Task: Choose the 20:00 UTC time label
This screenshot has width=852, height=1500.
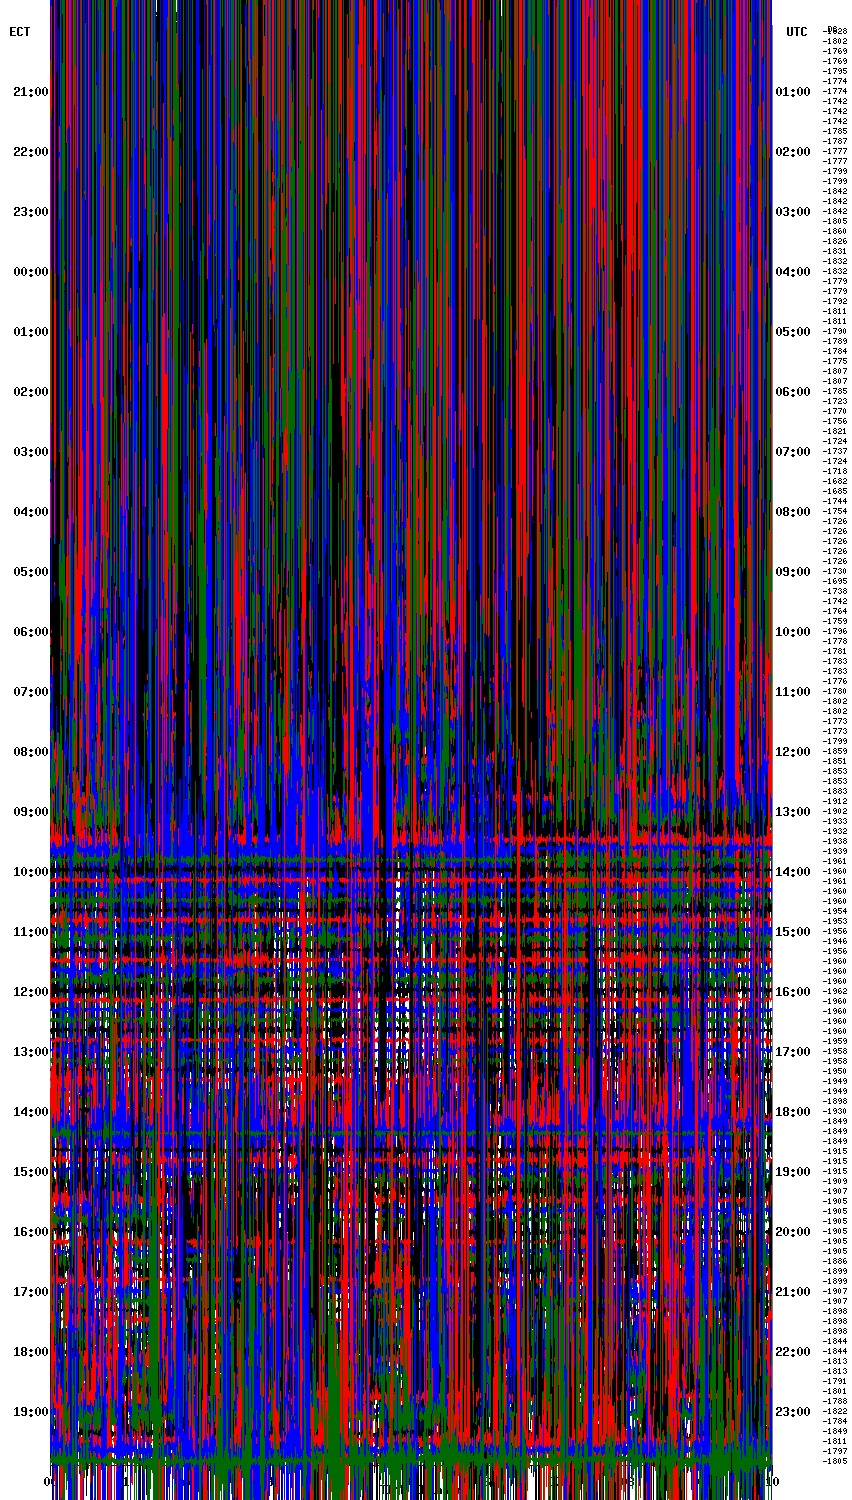Action: click(x=793, y=1232)
